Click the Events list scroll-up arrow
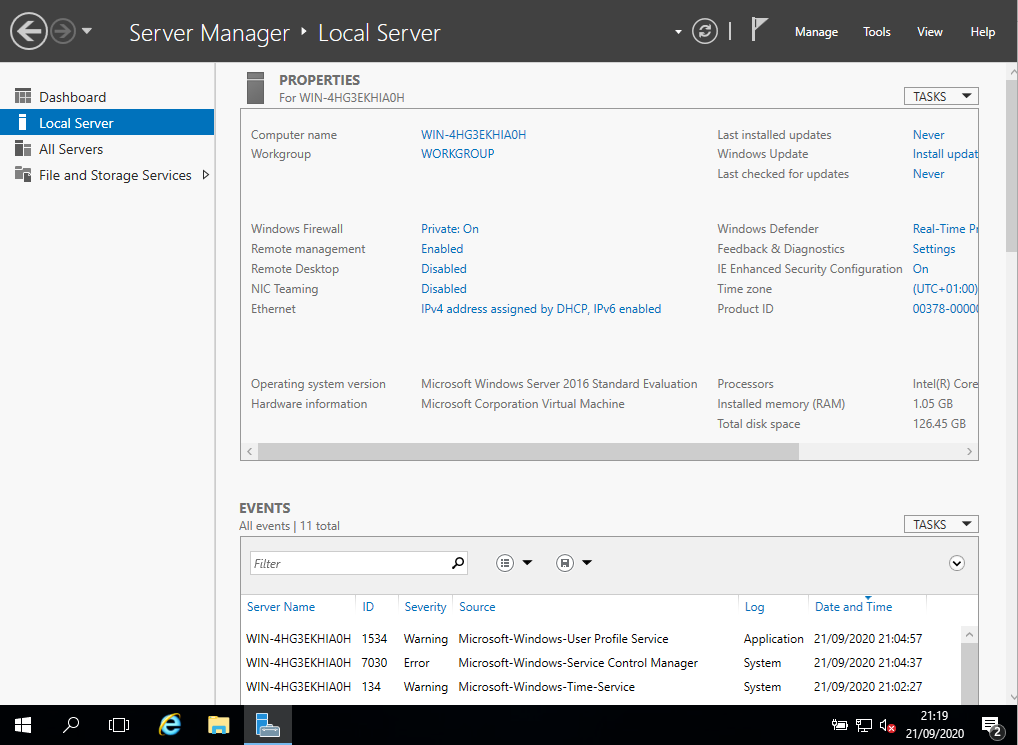This screenshot has height=745, width=1018. pyautogui.click(x=969, y=634)
